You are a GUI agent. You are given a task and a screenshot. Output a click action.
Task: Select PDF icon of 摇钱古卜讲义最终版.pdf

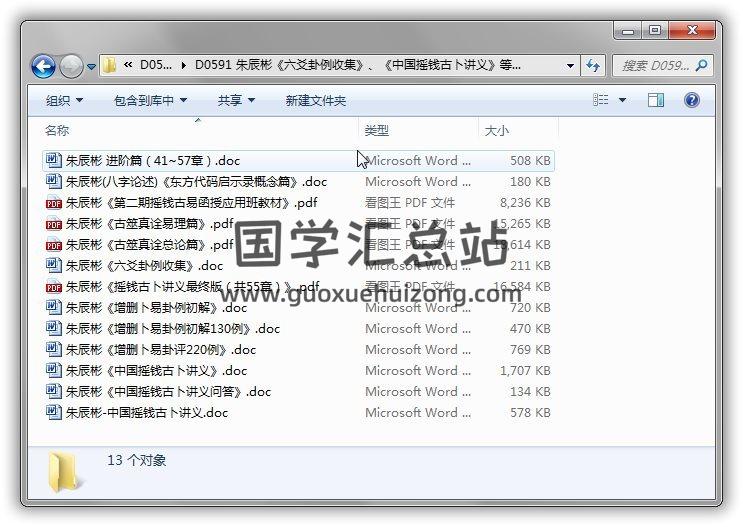(x=54, y=286)
